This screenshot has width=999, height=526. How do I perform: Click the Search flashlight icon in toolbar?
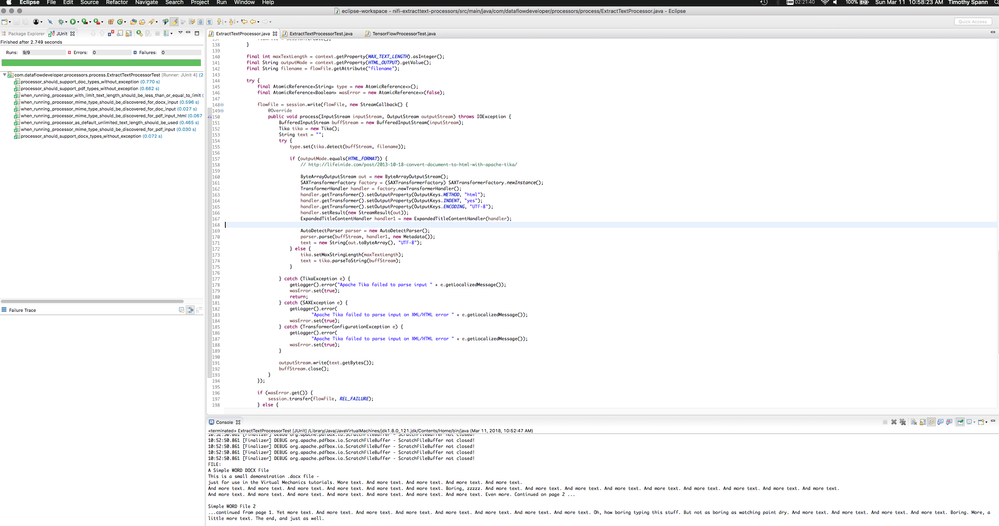pyautogui.click(x=151, y=22)
